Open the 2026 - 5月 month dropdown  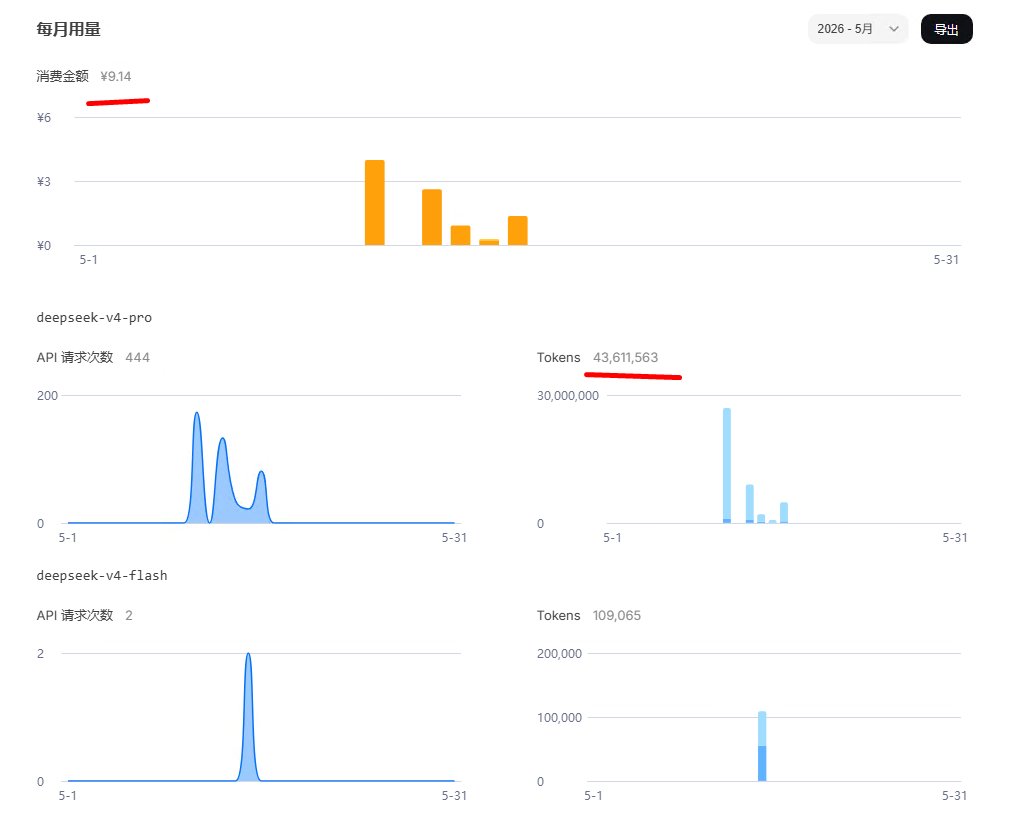pos(858,29)
